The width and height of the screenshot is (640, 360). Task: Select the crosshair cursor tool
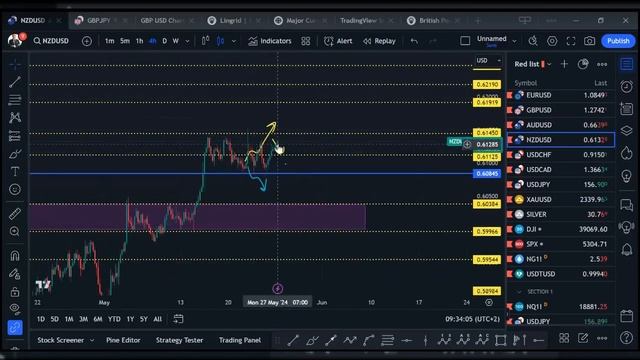15,64
